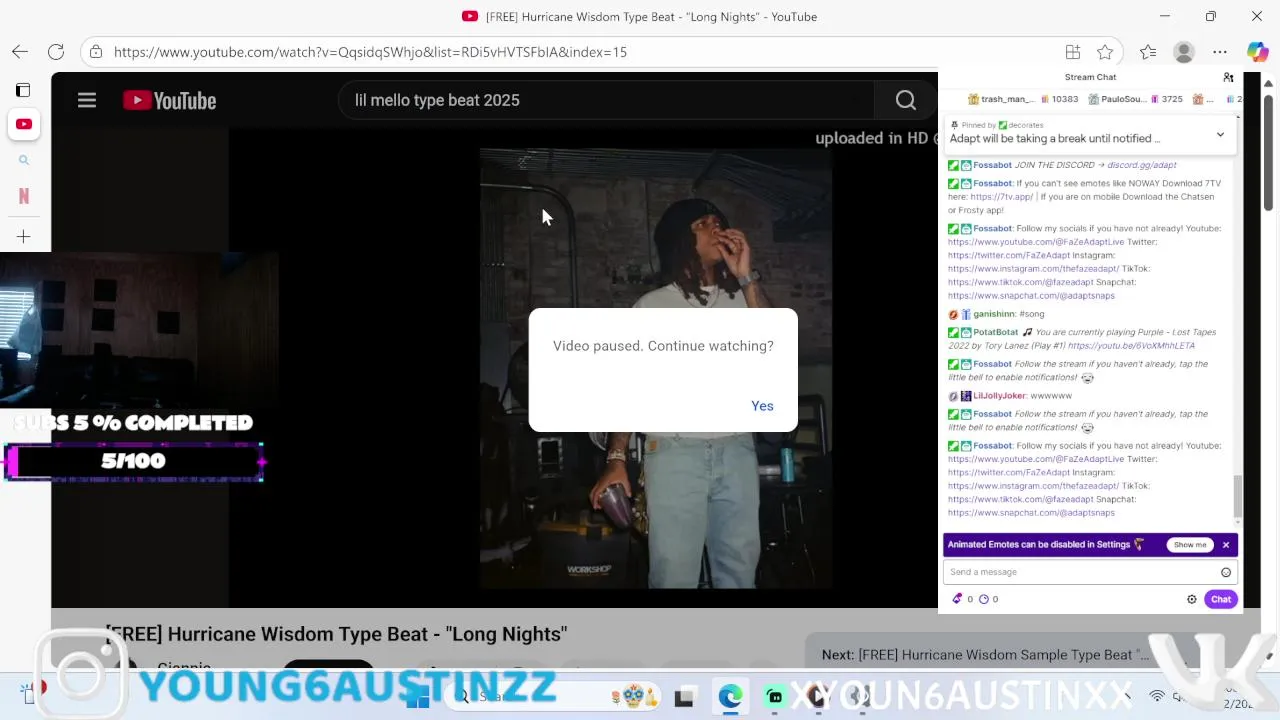Open the youtu.be/6VoXMhhLETA song link
1280x720 pixels.
point(1131,346)
